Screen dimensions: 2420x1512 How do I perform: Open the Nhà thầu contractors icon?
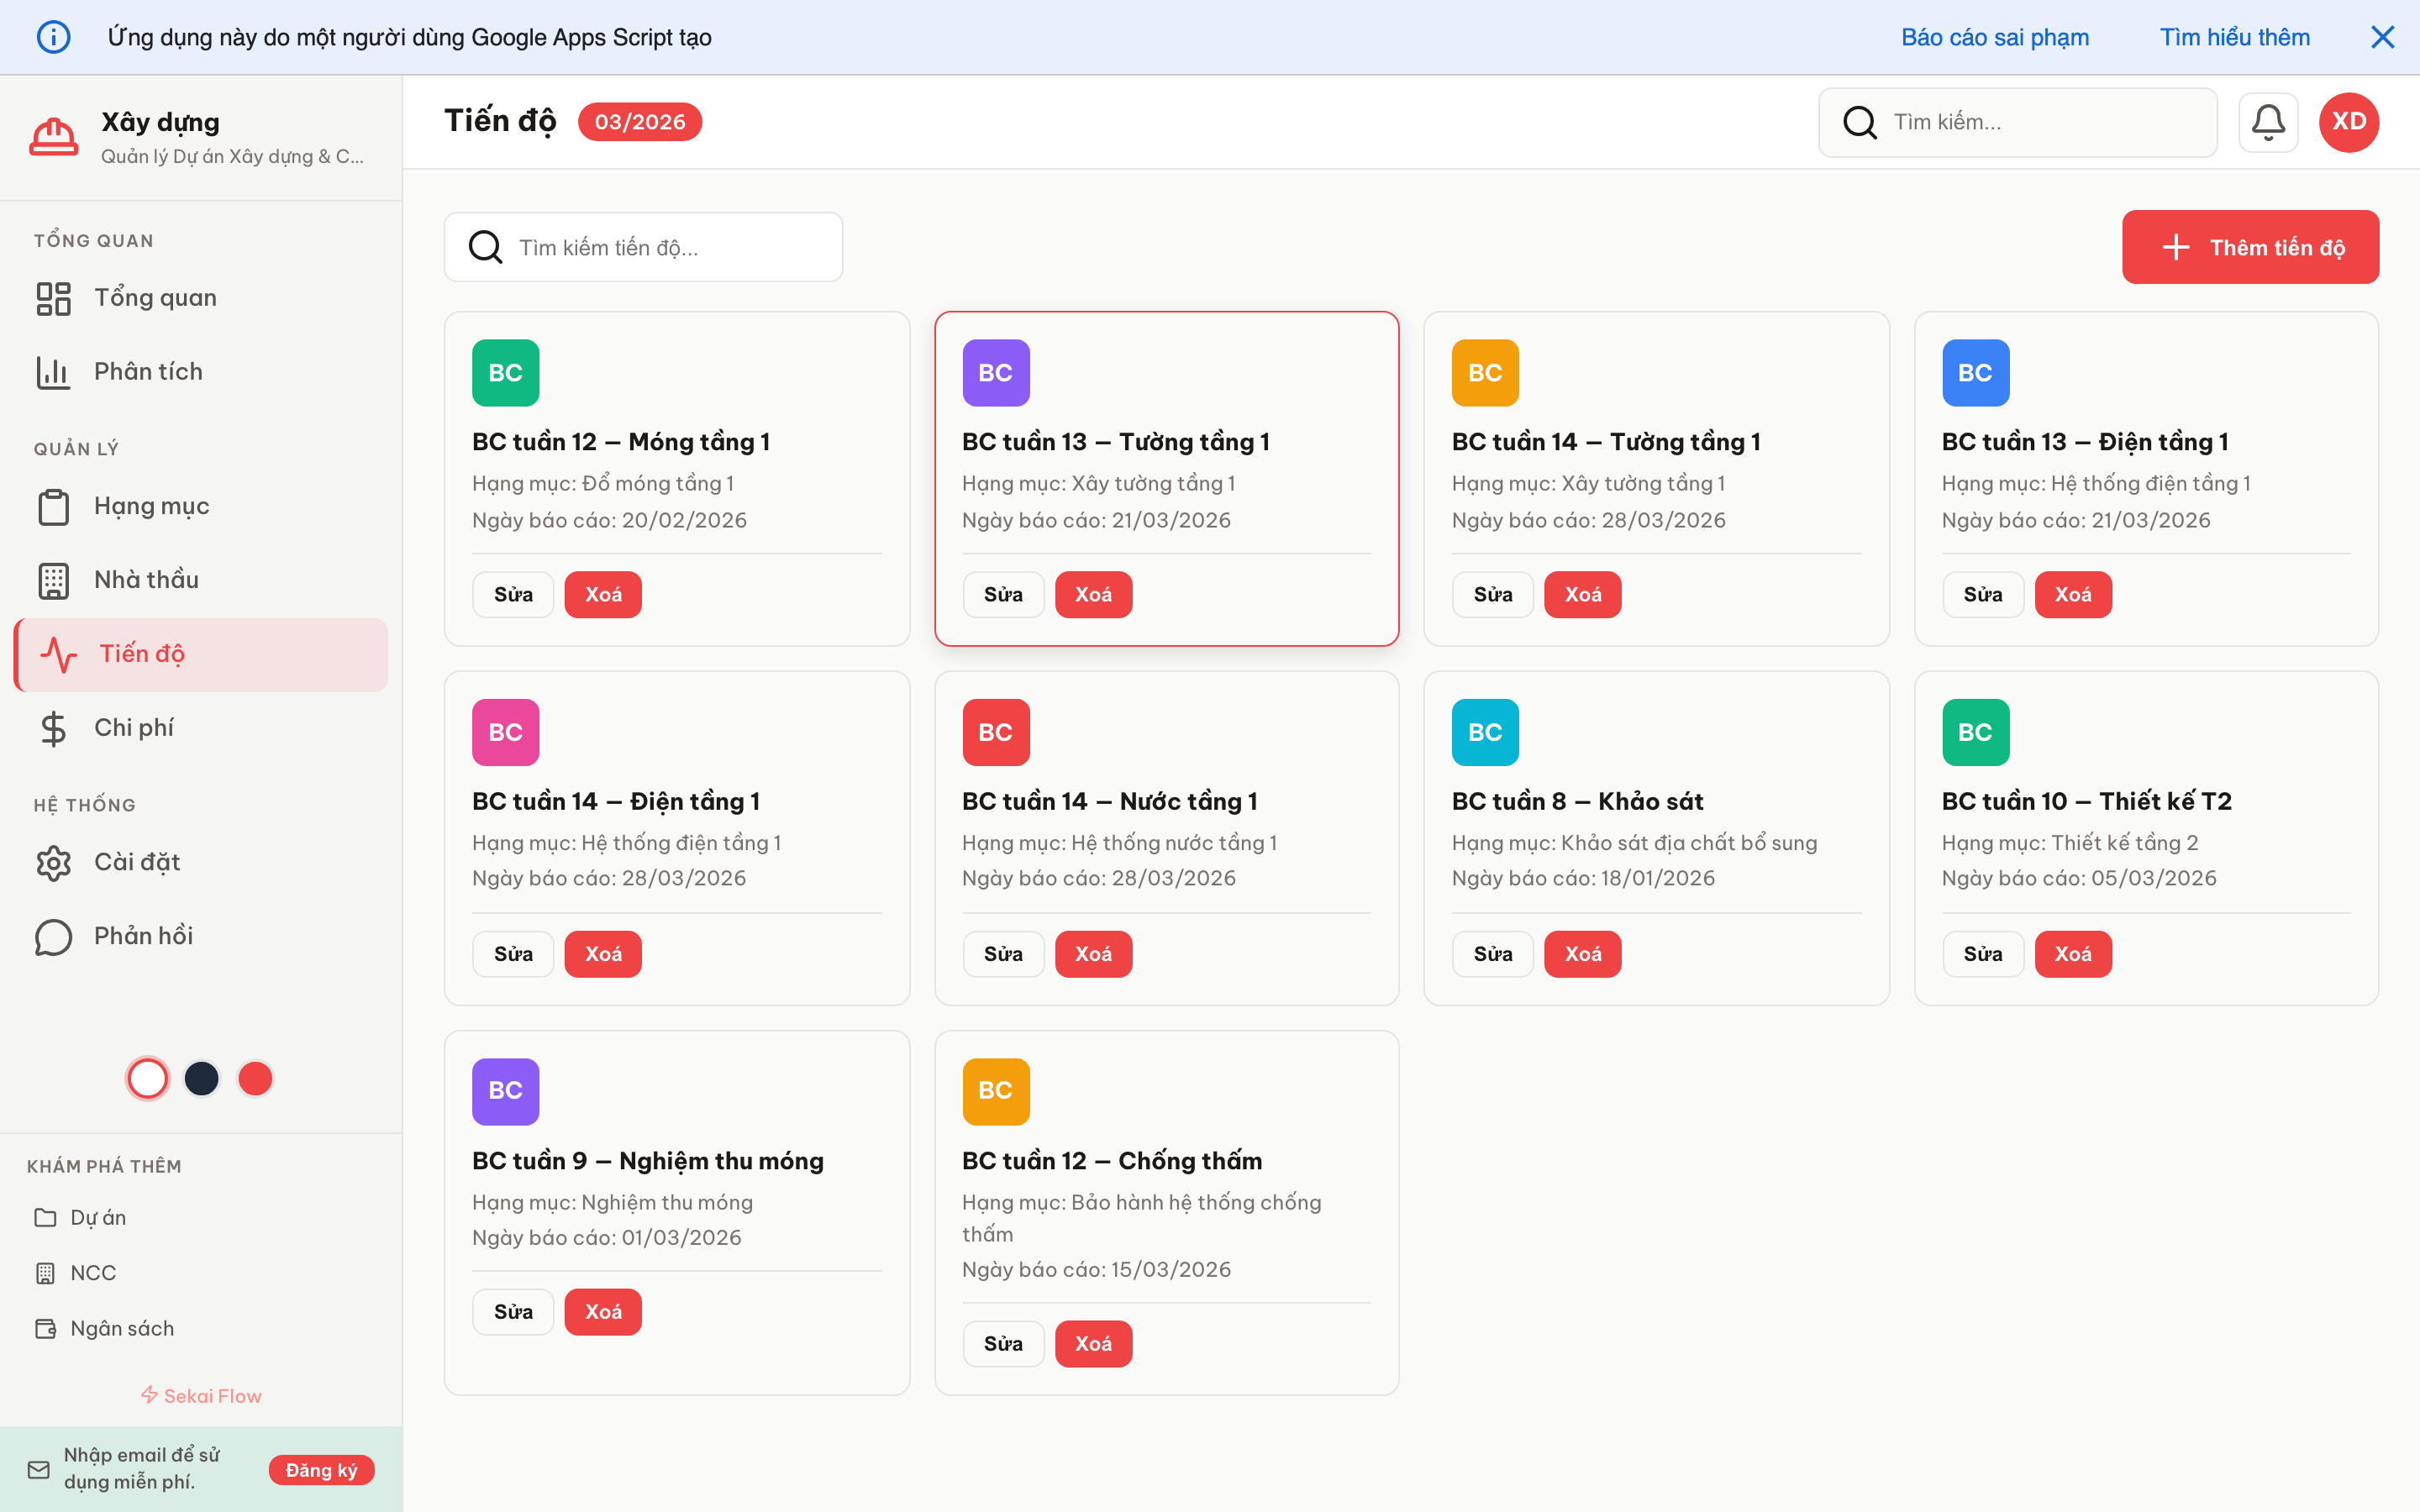point(53,580)
